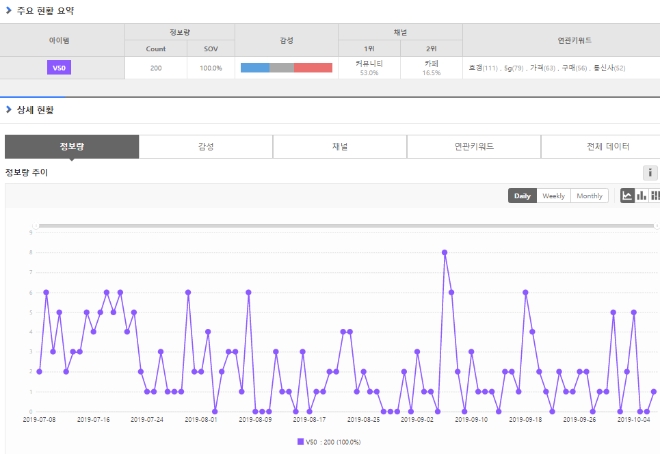
Task: Click the purple V50 issue badge
Action: pyautogui.click(x=61, y=68)
